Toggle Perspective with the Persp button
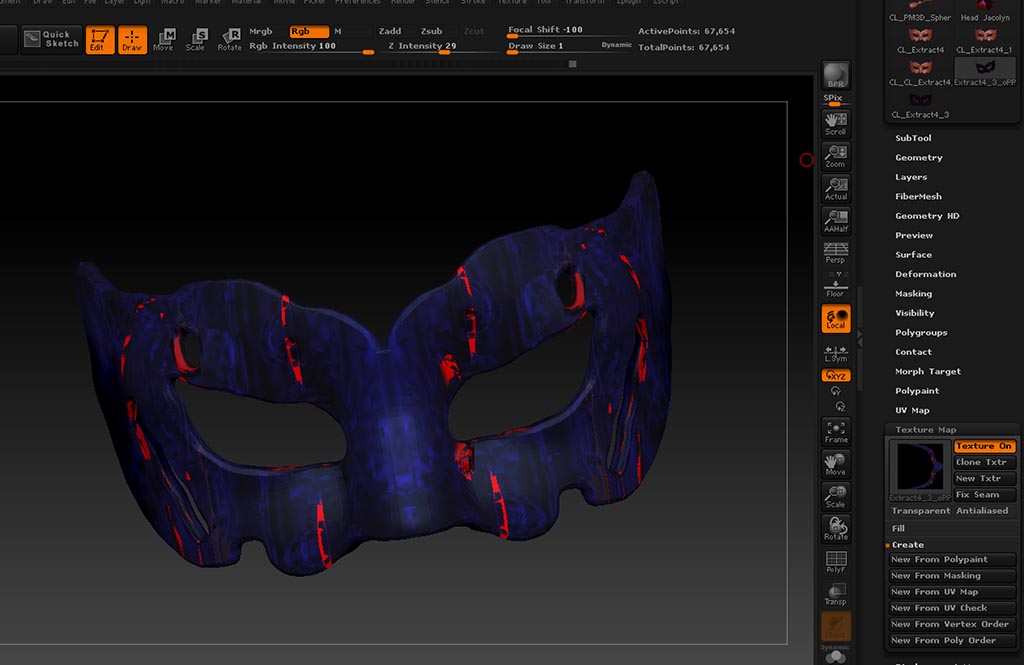Image resolution: width=1024 pixels, height=665 pixels. point(836,253)
